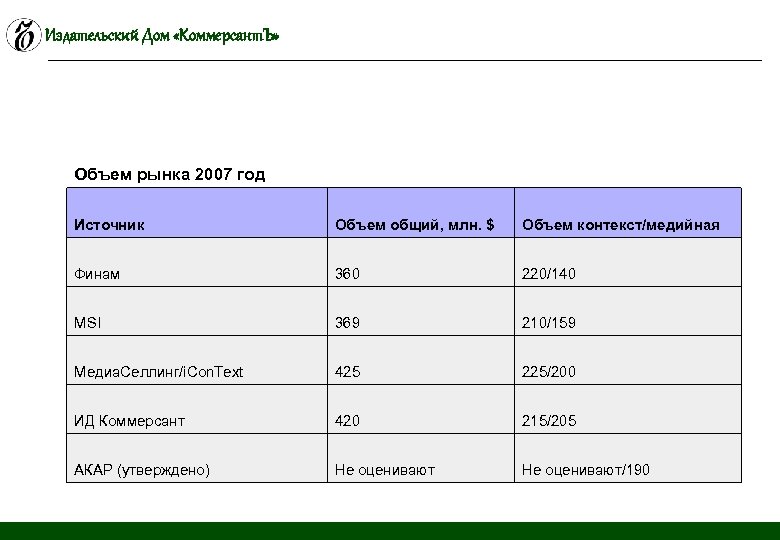Select the value 360 cell
The height and width of the screenshot is (540, 780).
pos(421,262)
